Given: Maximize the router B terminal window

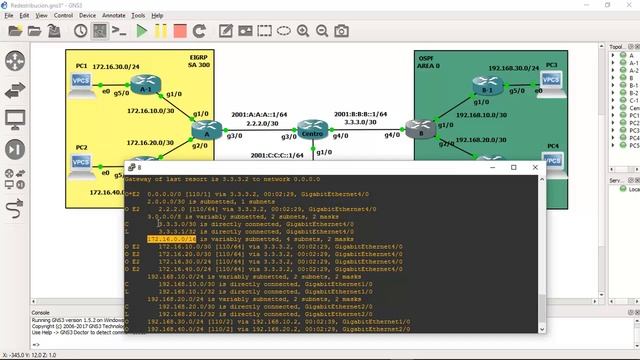Looking at the screenshot, I should (513, 167).
